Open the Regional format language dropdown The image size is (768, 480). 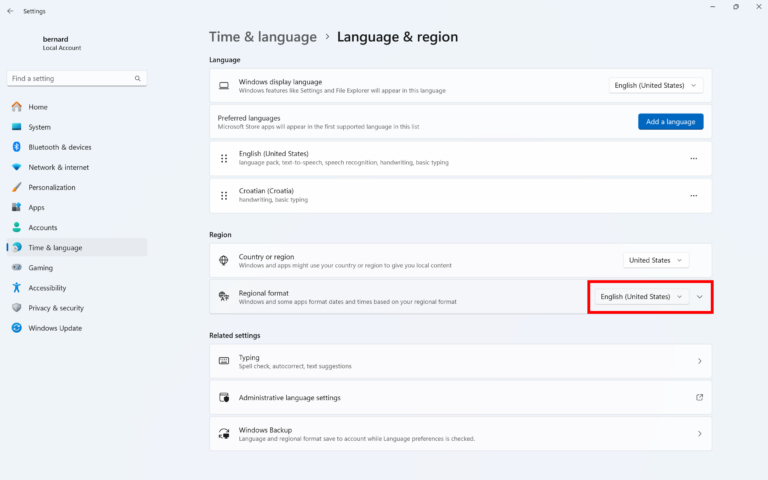click(642, 296)
